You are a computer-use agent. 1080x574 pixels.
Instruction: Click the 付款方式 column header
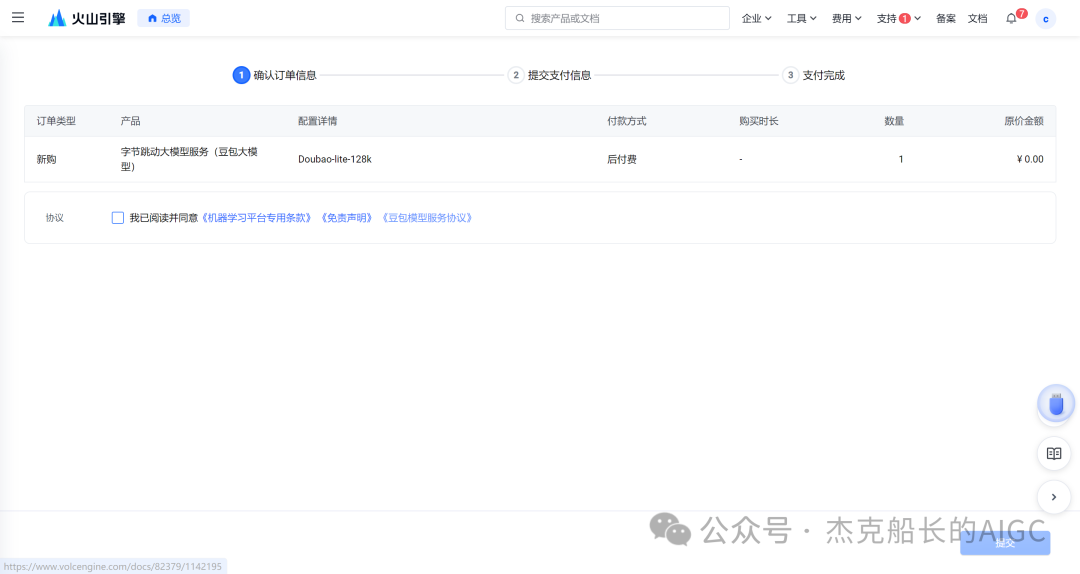click(627, 121)
